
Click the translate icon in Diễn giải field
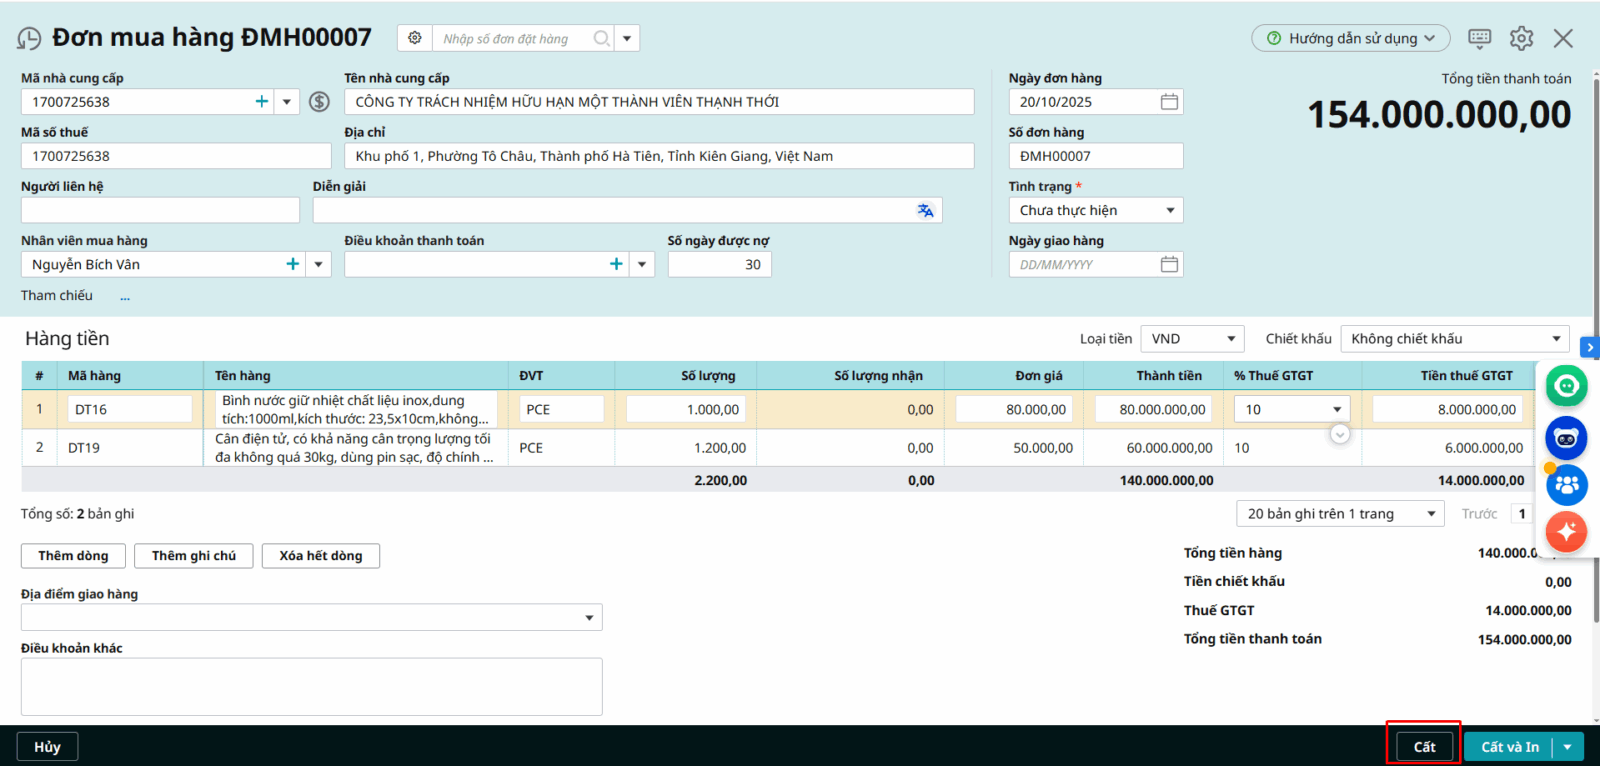(925, 210)
